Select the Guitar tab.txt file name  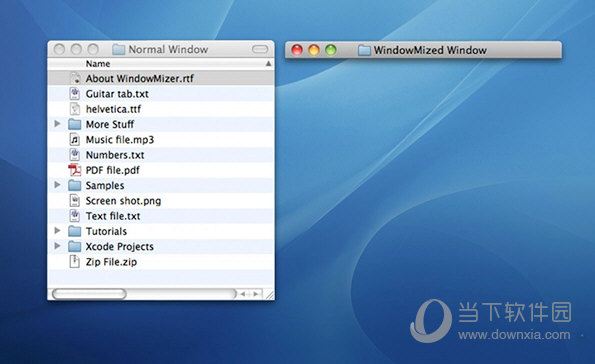[x=117, y=94]
